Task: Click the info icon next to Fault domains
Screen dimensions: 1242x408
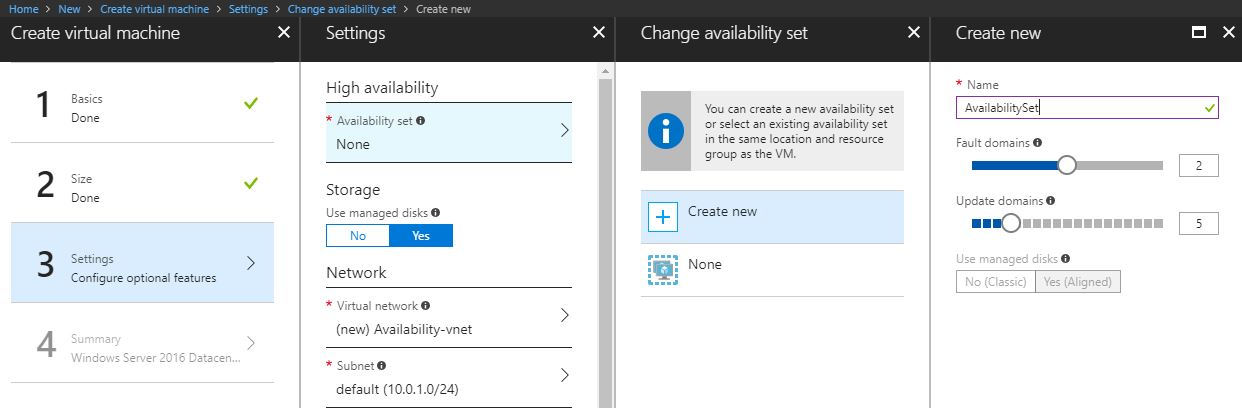Action: tap(1037, 143)
